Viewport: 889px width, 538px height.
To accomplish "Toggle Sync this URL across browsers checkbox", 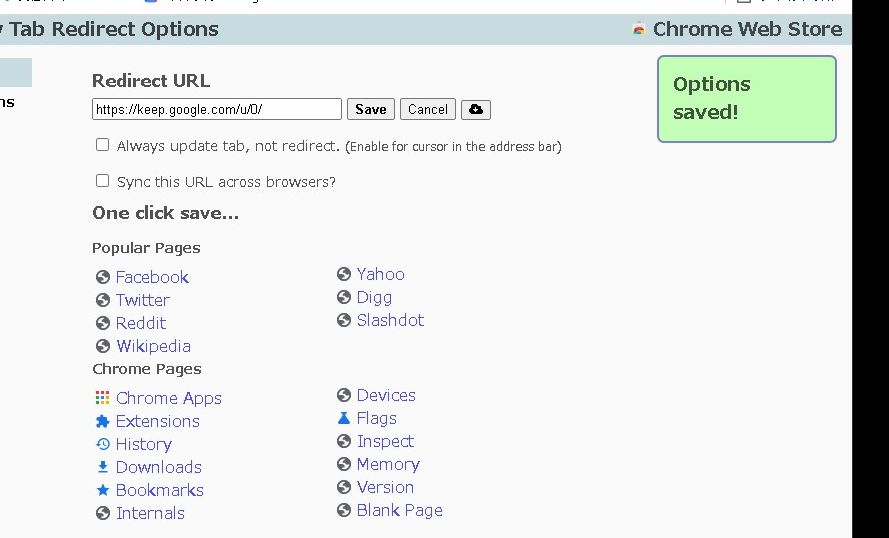I will [x=102, y=181].
